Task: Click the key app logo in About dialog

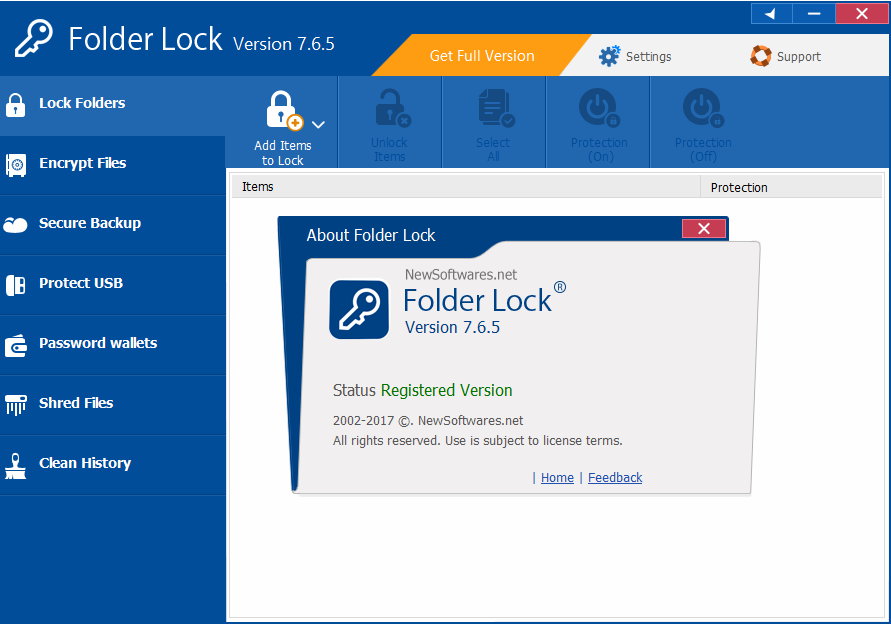Action: pyautogui.click(x=359, y=310)
